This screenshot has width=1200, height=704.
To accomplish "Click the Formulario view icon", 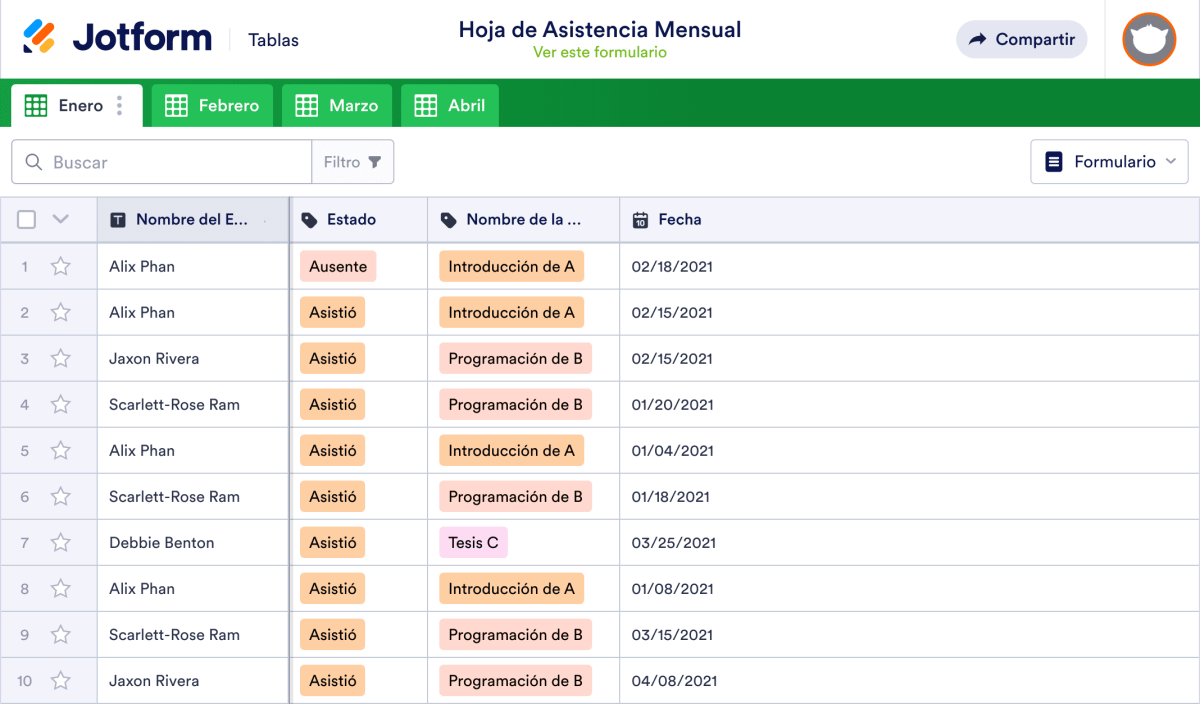I will [x=1055, y=161].
